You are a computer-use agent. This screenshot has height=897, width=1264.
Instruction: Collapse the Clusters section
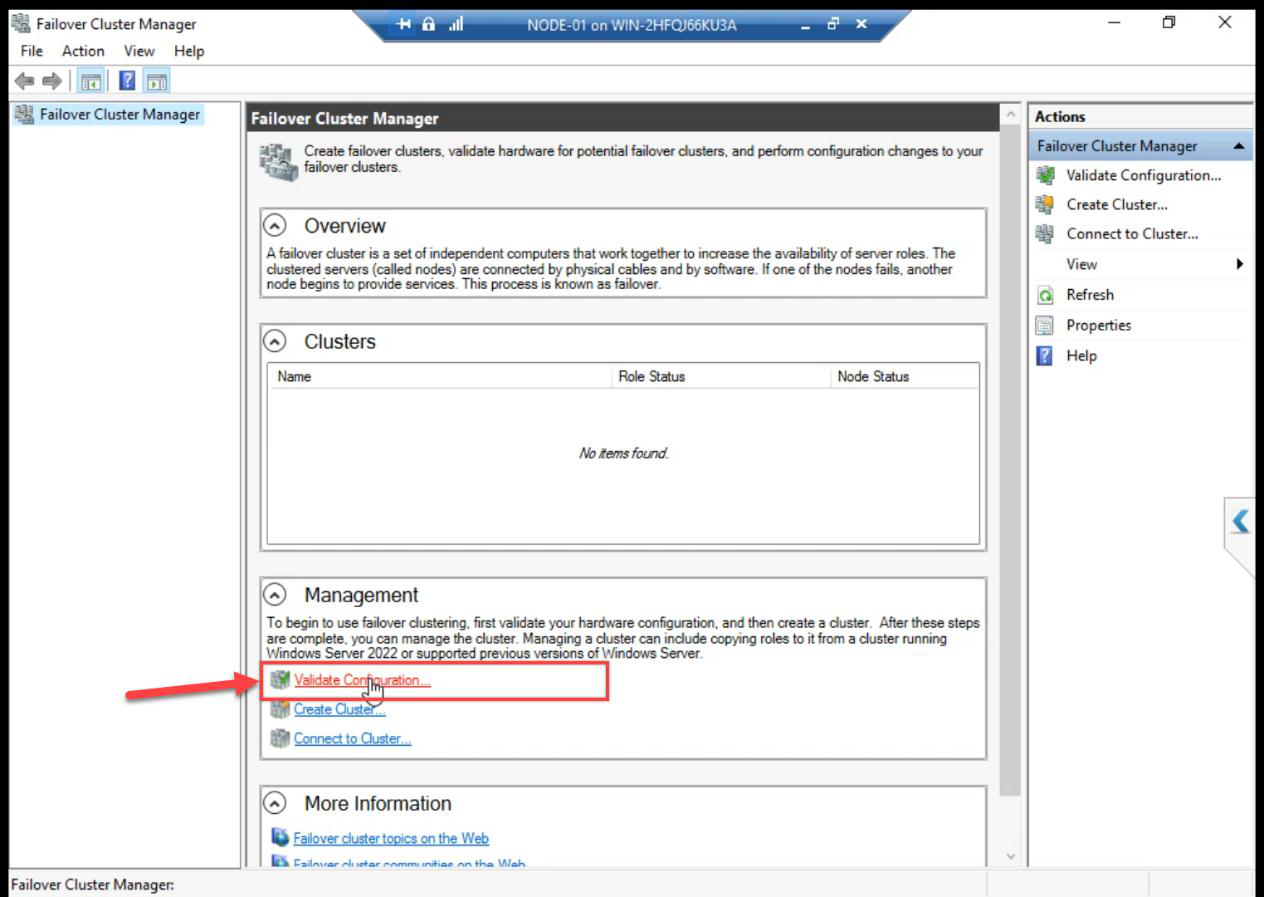point(275,341)
